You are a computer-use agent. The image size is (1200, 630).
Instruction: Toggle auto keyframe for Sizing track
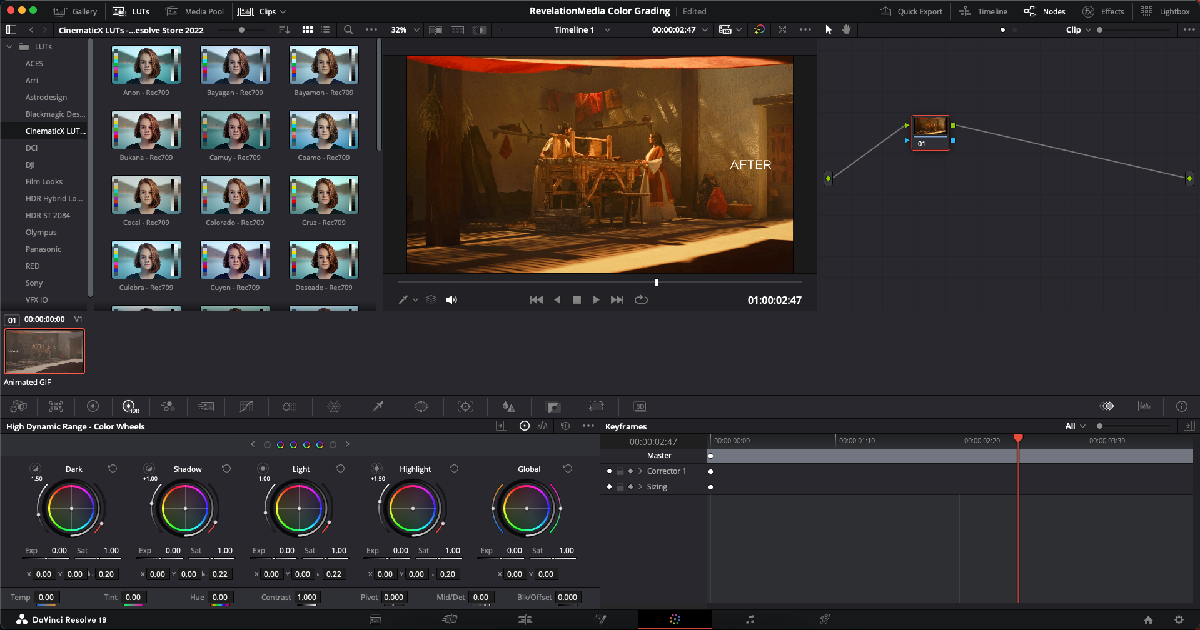[x=630, y=487]
